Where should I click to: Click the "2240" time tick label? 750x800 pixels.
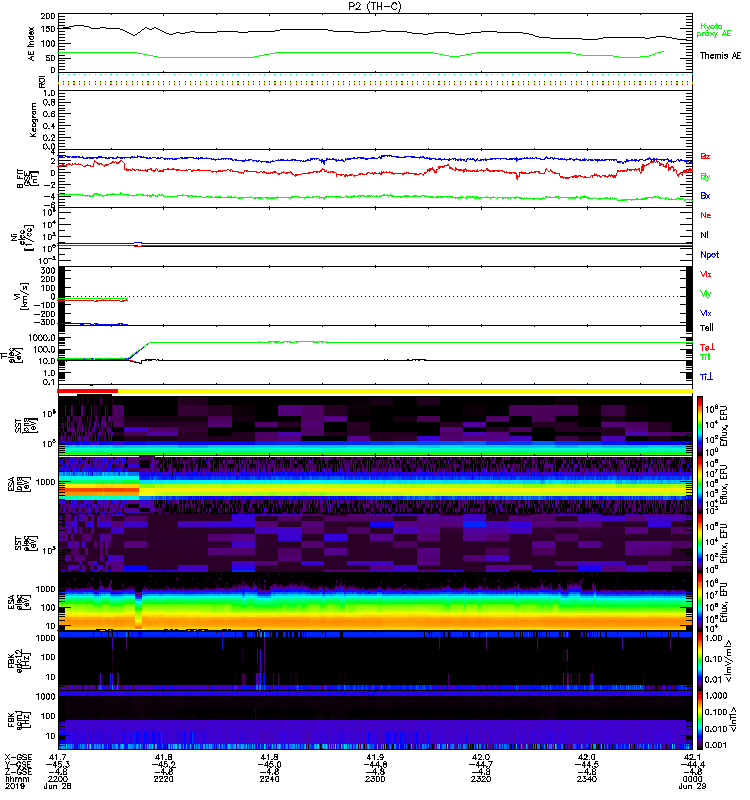pyautogui.click(x=269, y=779)
